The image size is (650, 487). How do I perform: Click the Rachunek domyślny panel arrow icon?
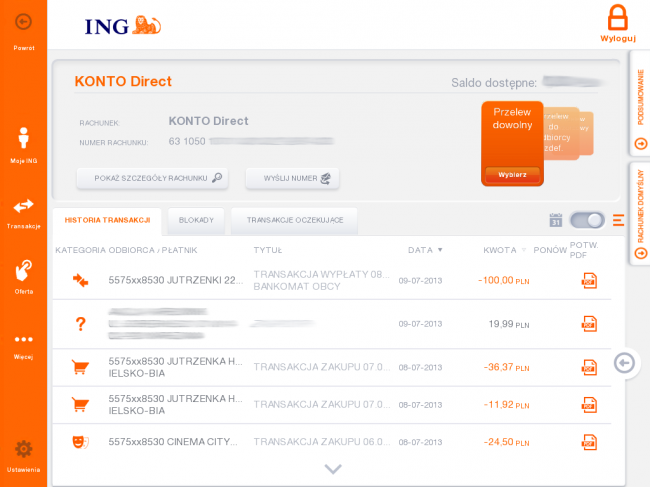pyautogui.click(x=641, y=253)
